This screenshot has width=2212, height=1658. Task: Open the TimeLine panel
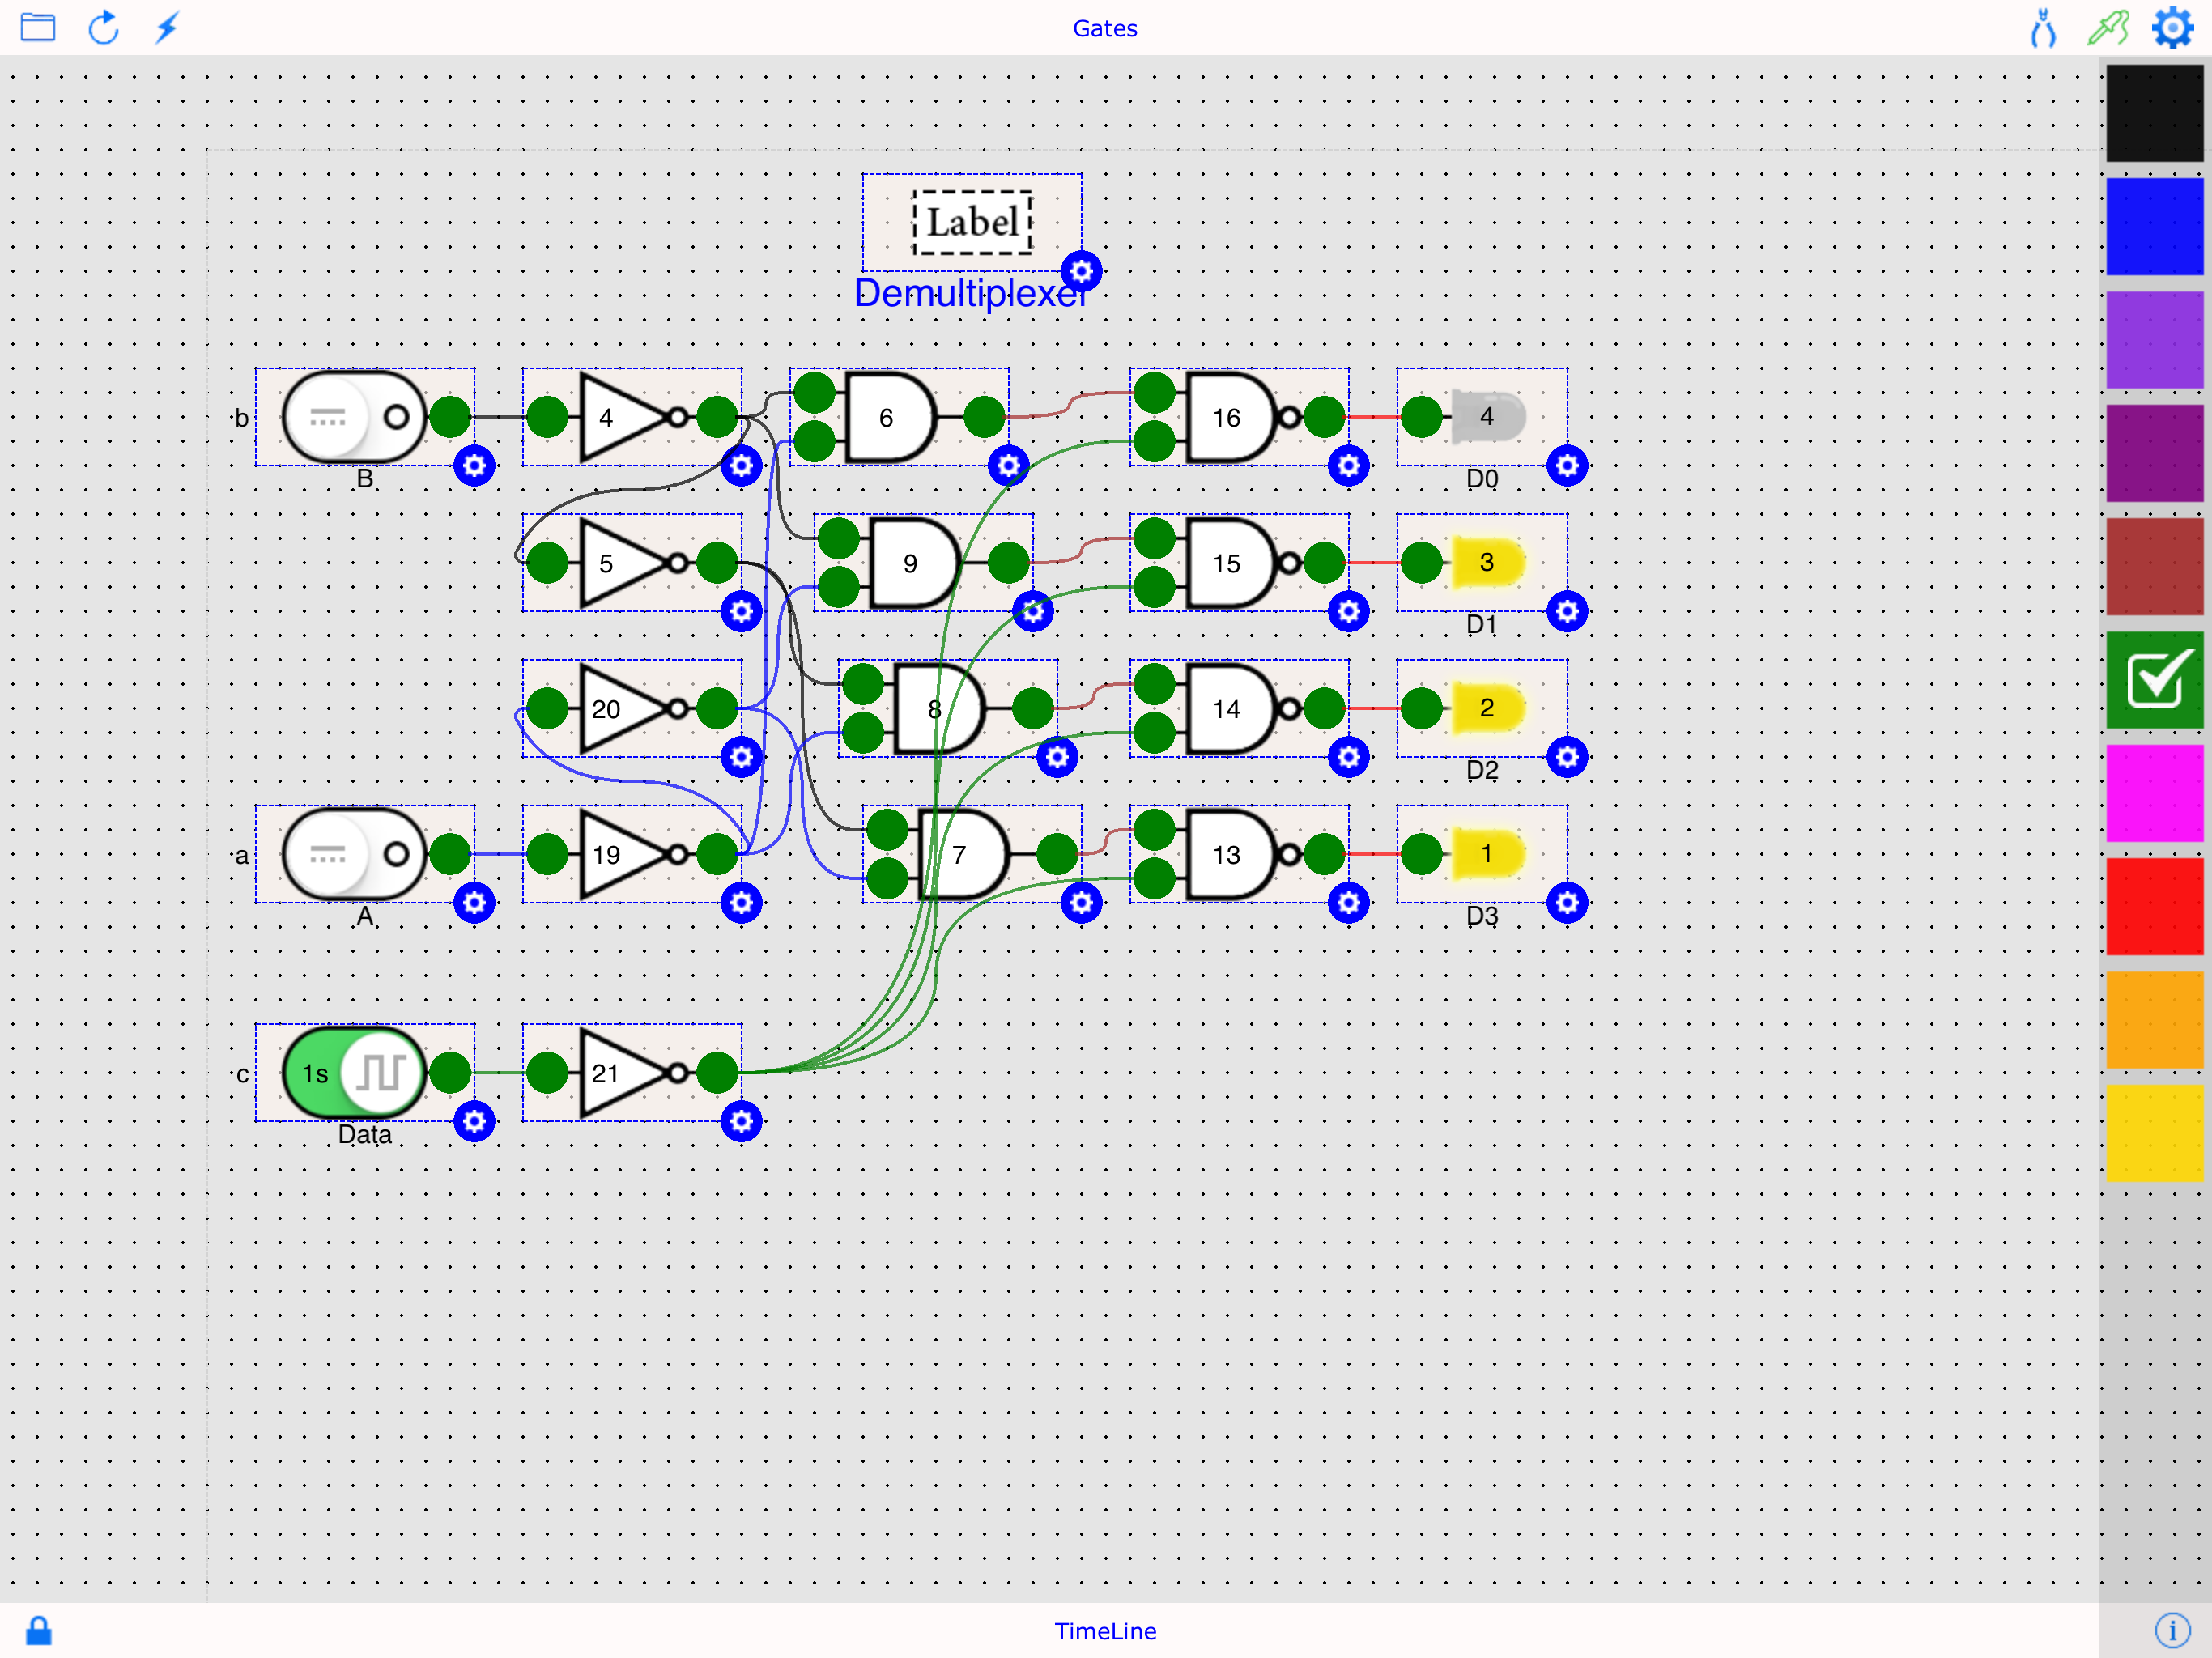point(1105,1631)
